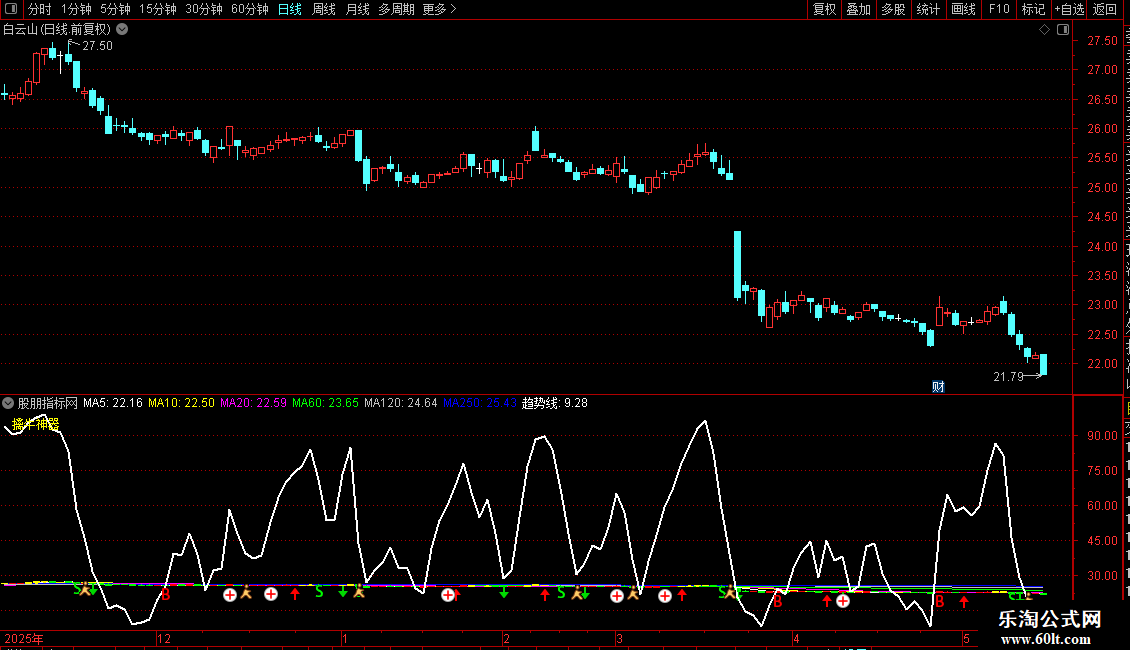Click the 趋势线: 9.28 value
This screenshot has width=1130, height=650.
pyautogui.click(x=554, y=403)
